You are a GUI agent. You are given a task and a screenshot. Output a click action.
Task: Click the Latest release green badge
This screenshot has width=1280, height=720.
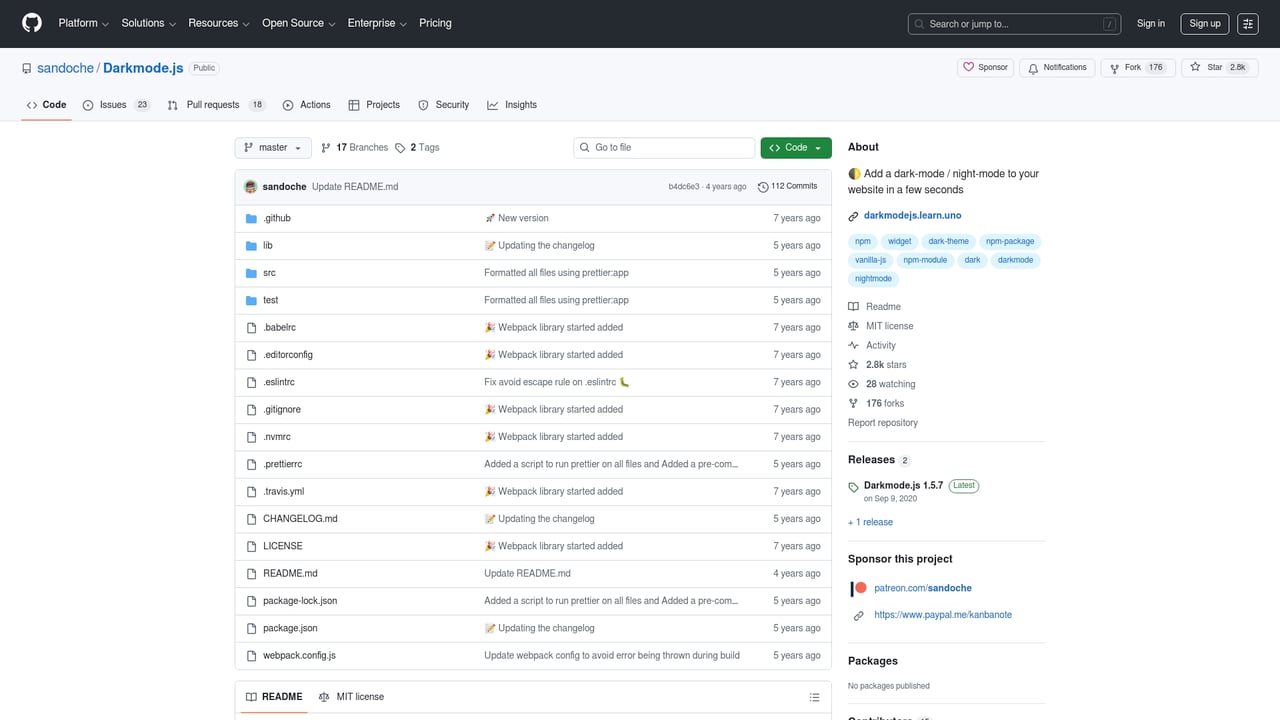[963, 485]
